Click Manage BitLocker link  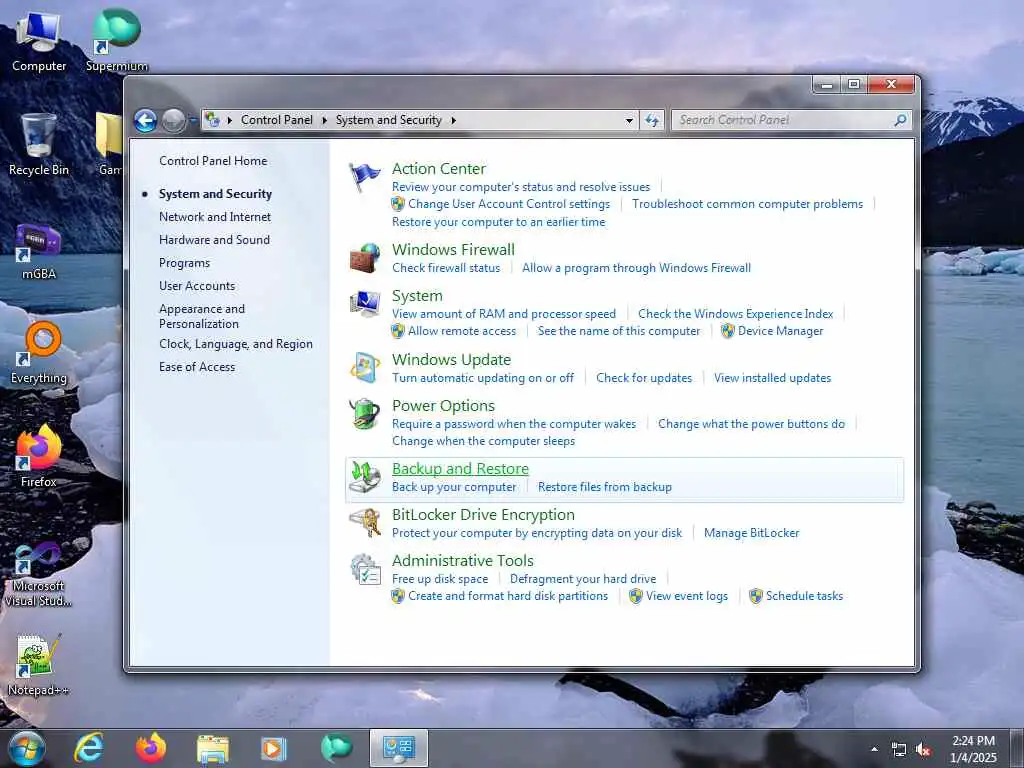[752, 533]
